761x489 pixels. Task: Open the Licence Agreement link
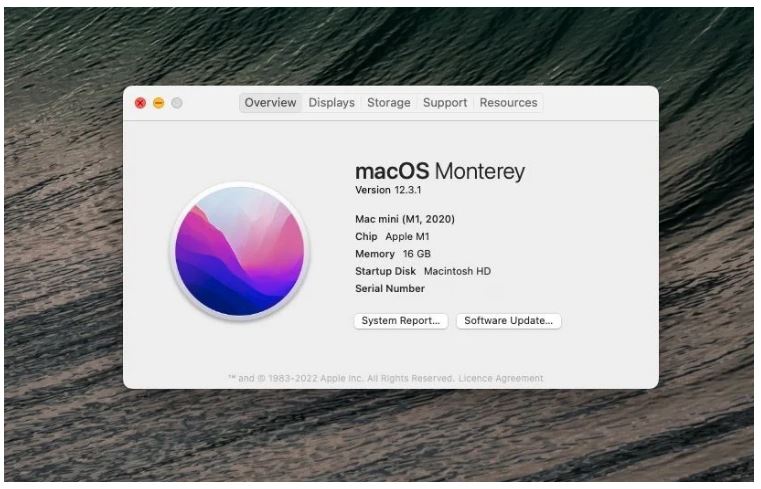pyautogui.click(x=501, y=378)
